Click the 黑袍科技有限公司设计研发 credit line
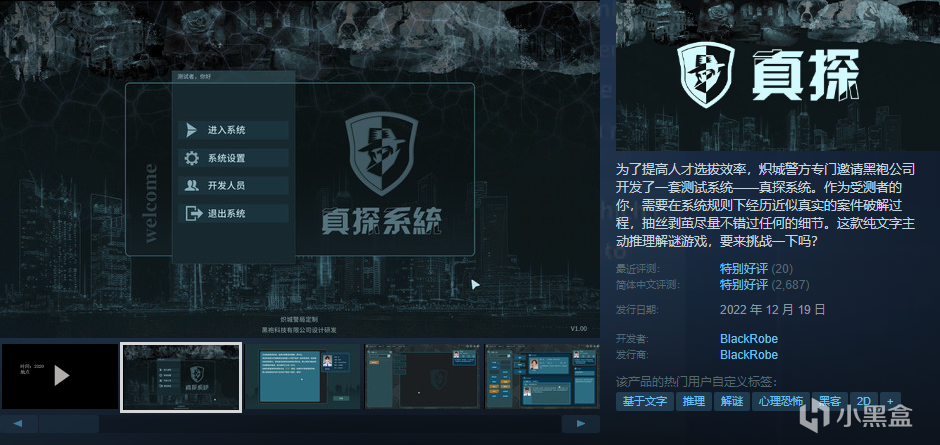Image resolution: width=940 pixels, height=445 pixels. [300, 330]
